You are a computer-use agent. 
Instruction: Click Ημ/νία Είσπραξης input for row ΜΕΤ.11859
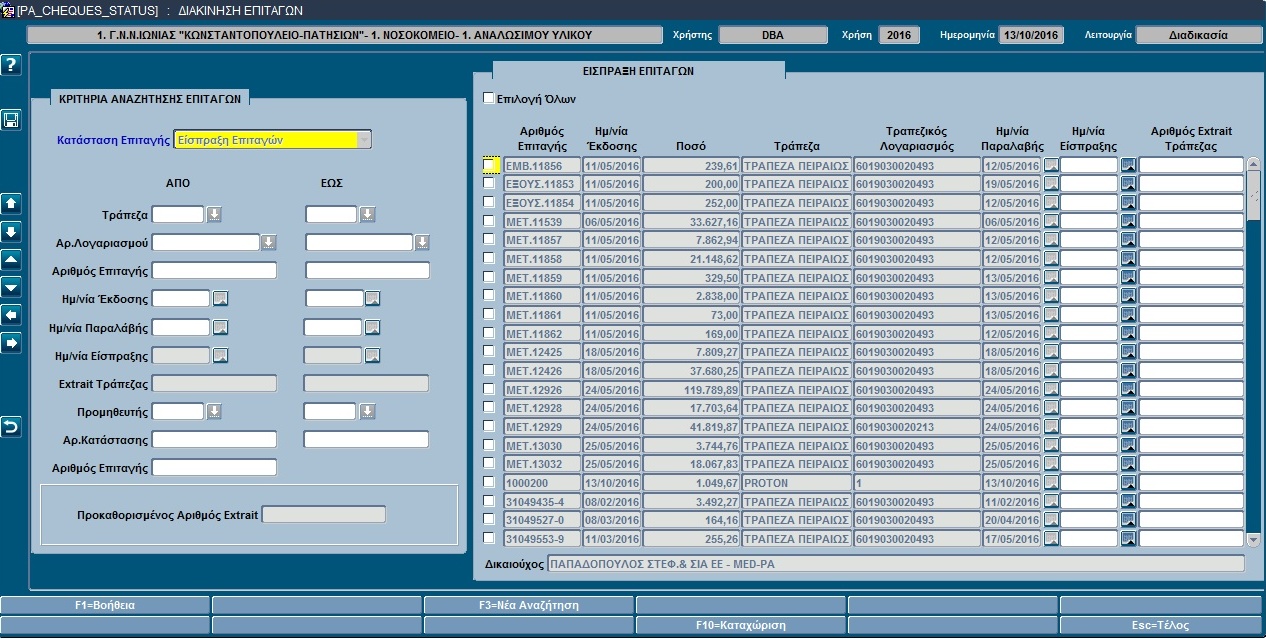coord(1089,277)
